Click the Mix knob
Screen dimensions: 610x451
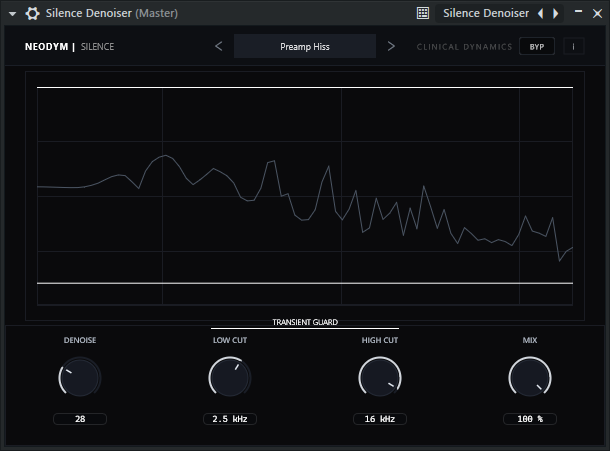tap(530, 377)
